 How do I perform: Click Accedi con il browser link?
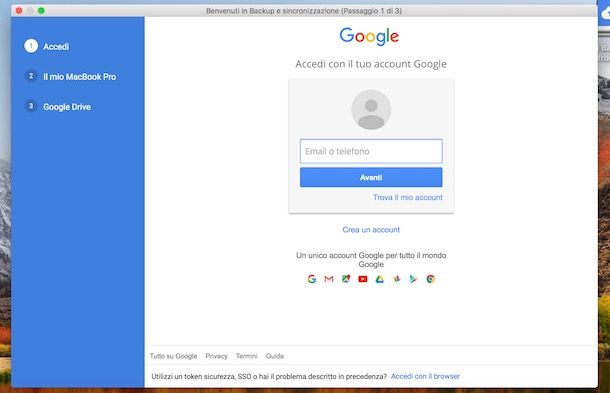click(425, 376)
